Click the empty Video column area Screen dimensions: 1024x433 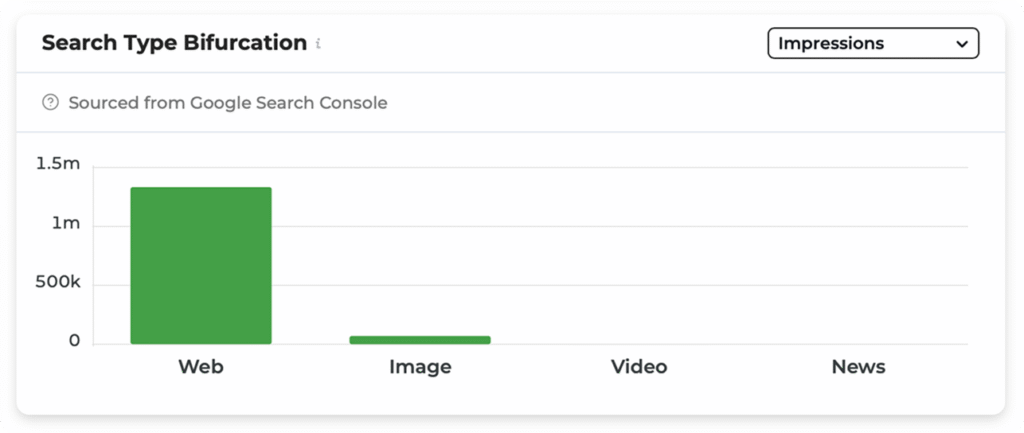639,260
